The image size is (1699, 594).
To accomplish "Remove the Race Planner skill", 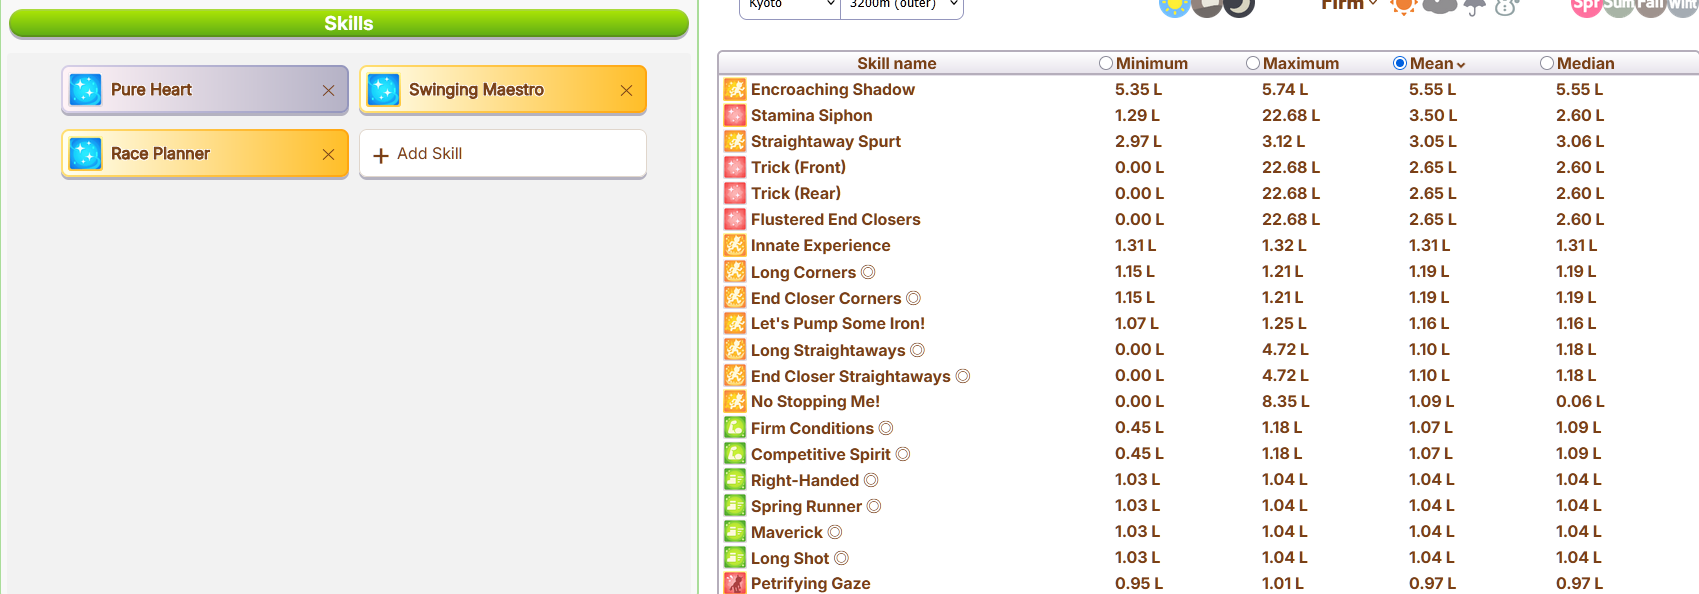I will click(328, 154).
